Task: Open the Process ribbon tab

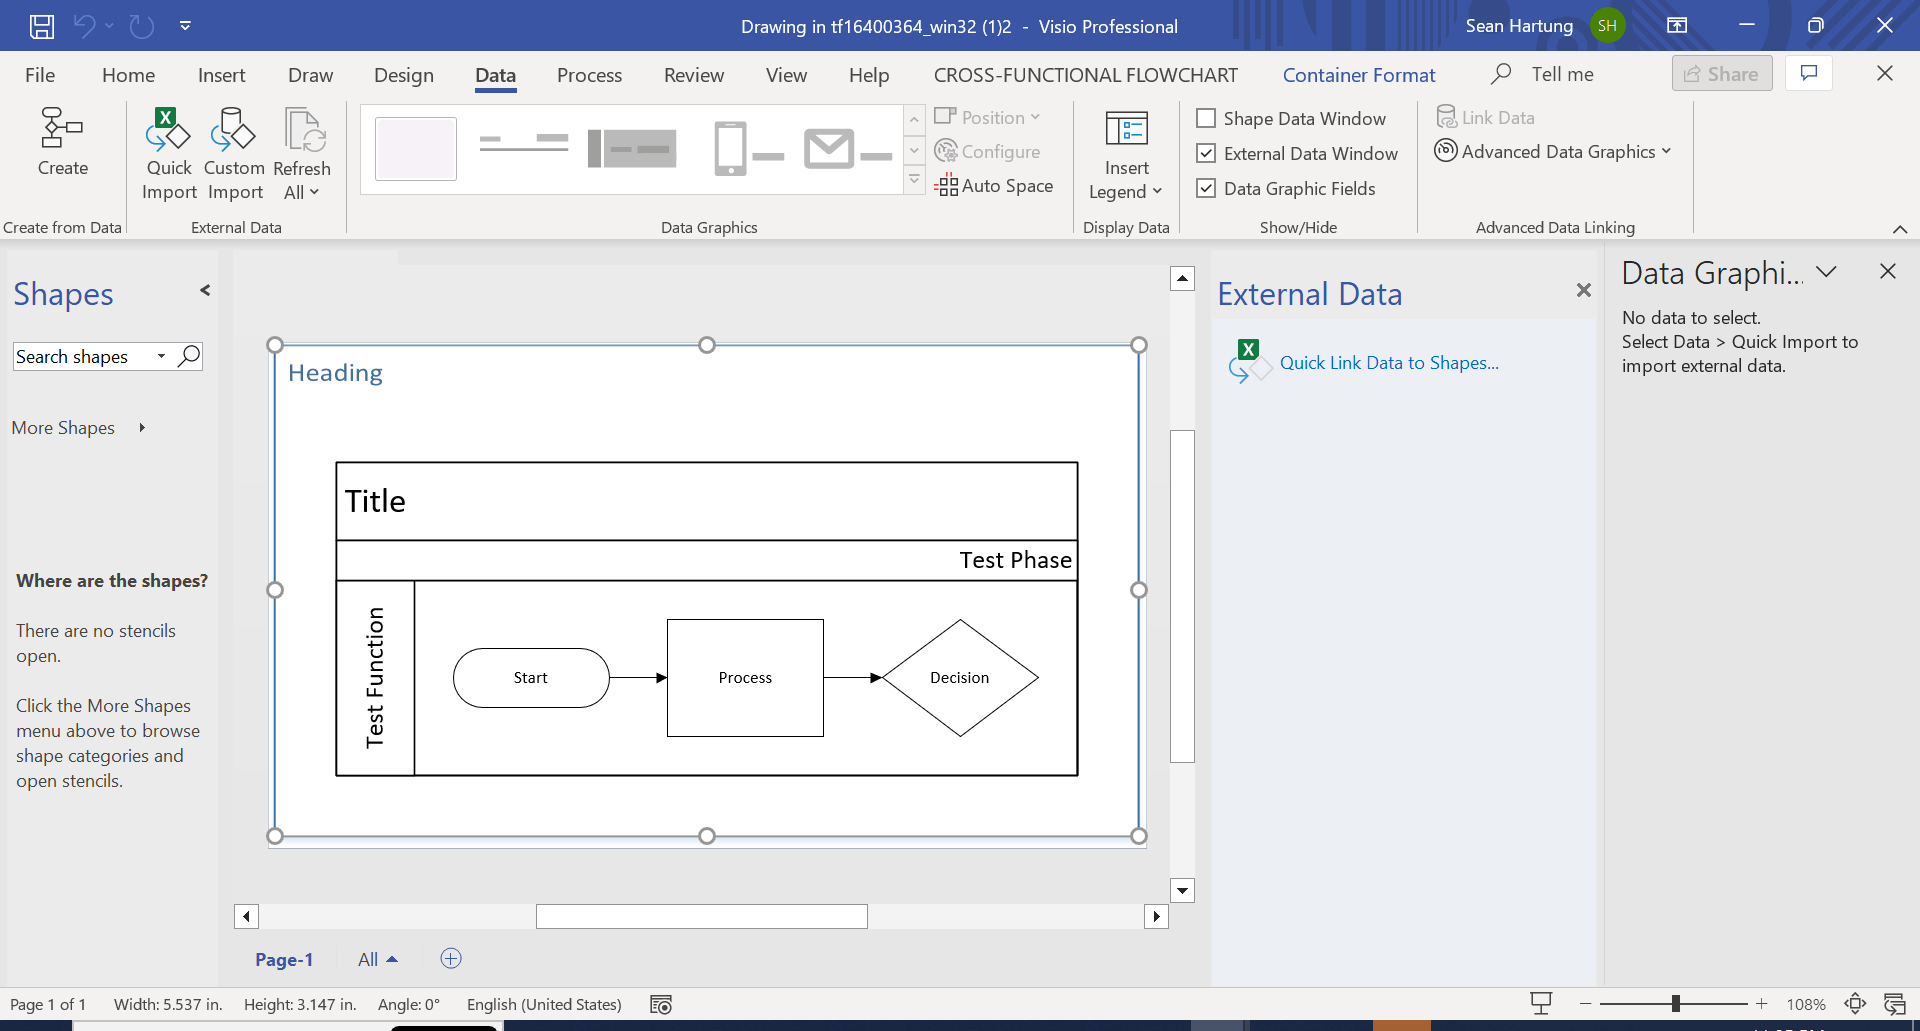Action: pos(589,75)
